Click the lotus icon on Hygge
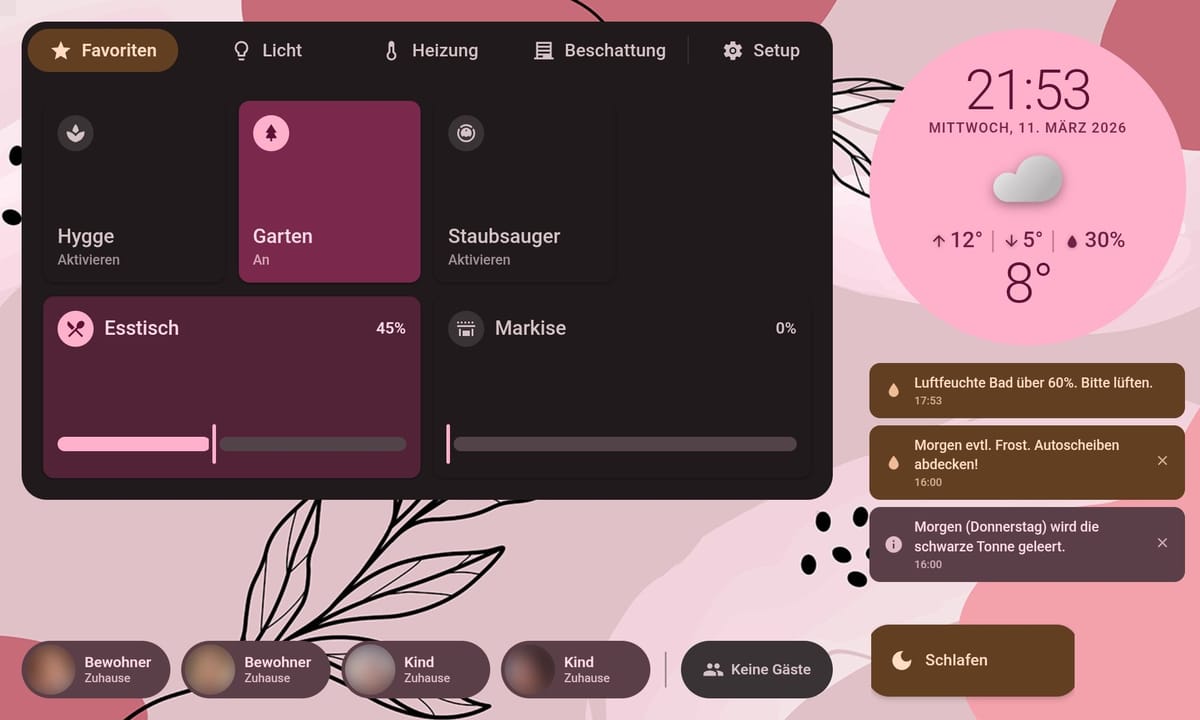Screen dimensions: 1200x720 [x=76, y=133]
